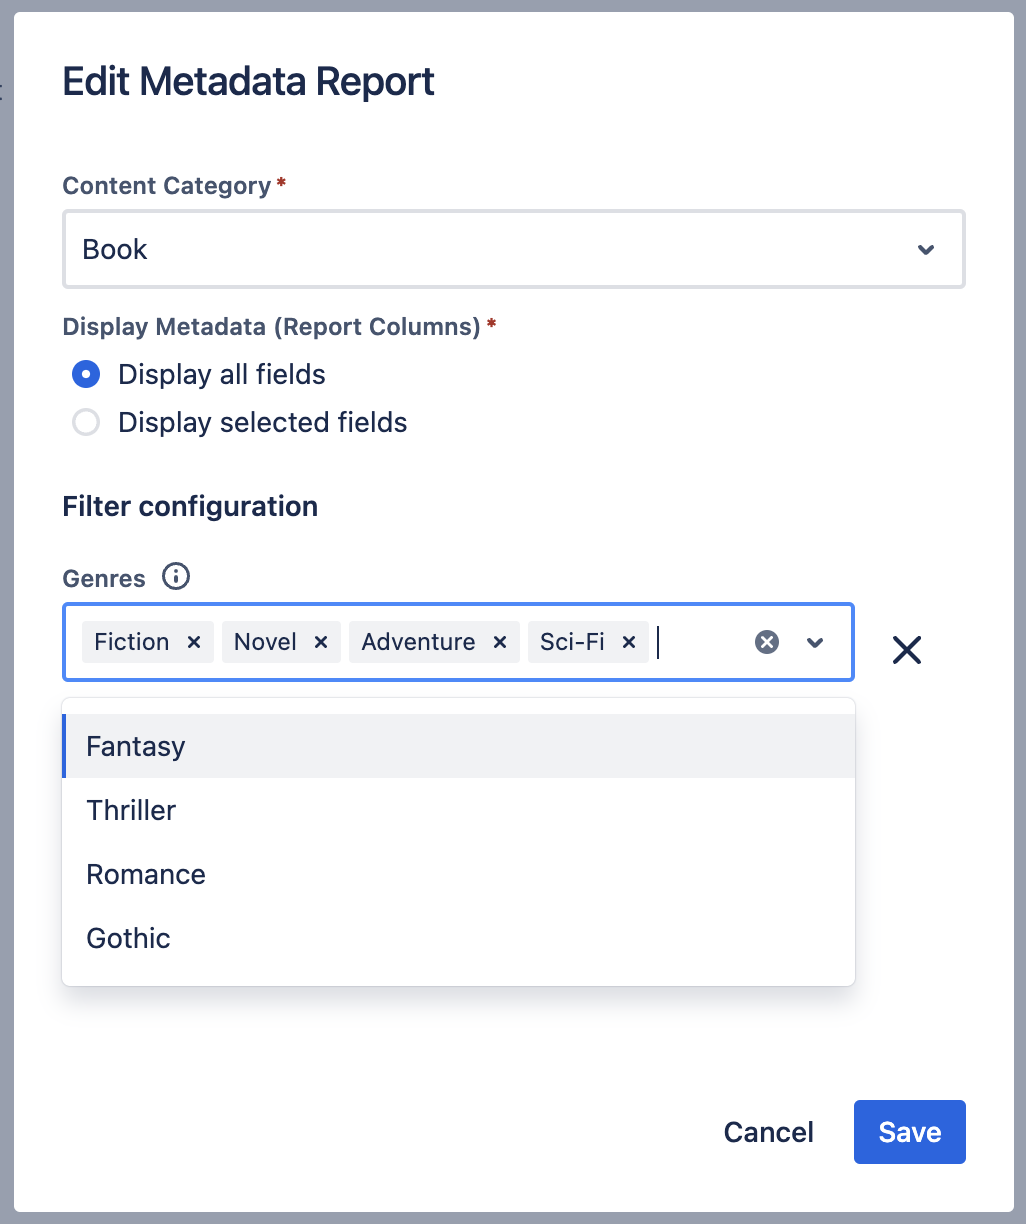1026x1224 pixels.
Task: Select Display selected fields option
Action: 87,423
